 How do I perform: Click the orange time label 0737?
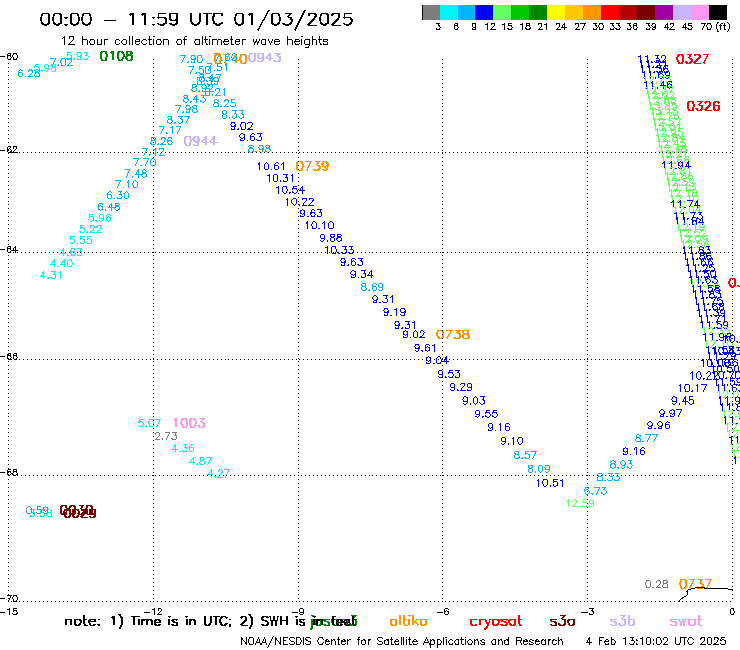[x=695, y=584]
